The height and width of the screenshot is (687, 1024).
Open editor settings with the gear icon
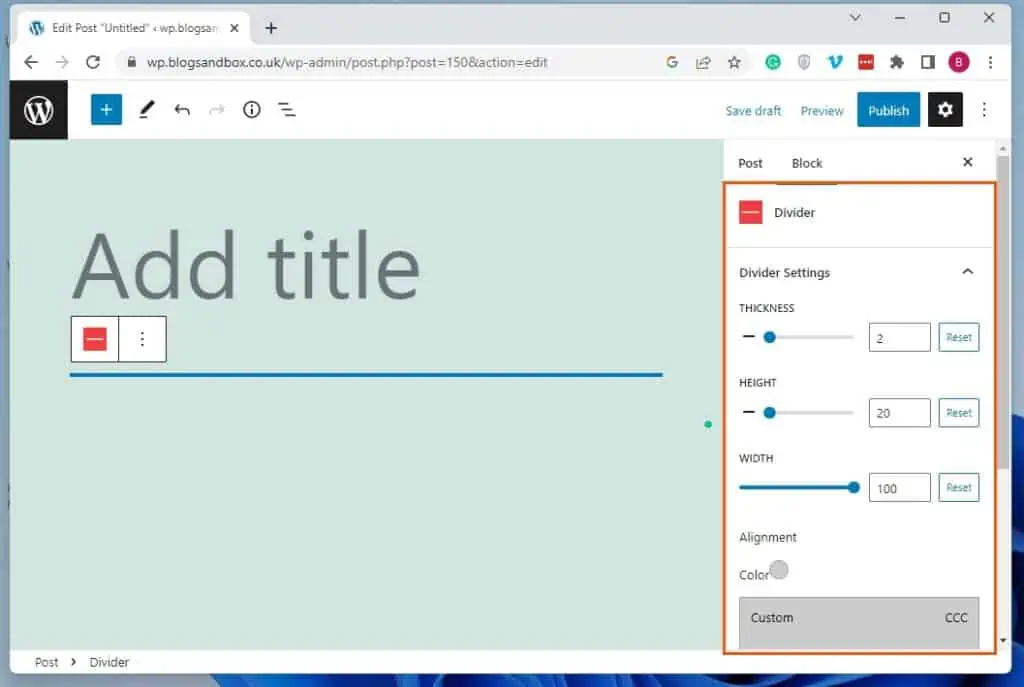[x=945, y=109]
